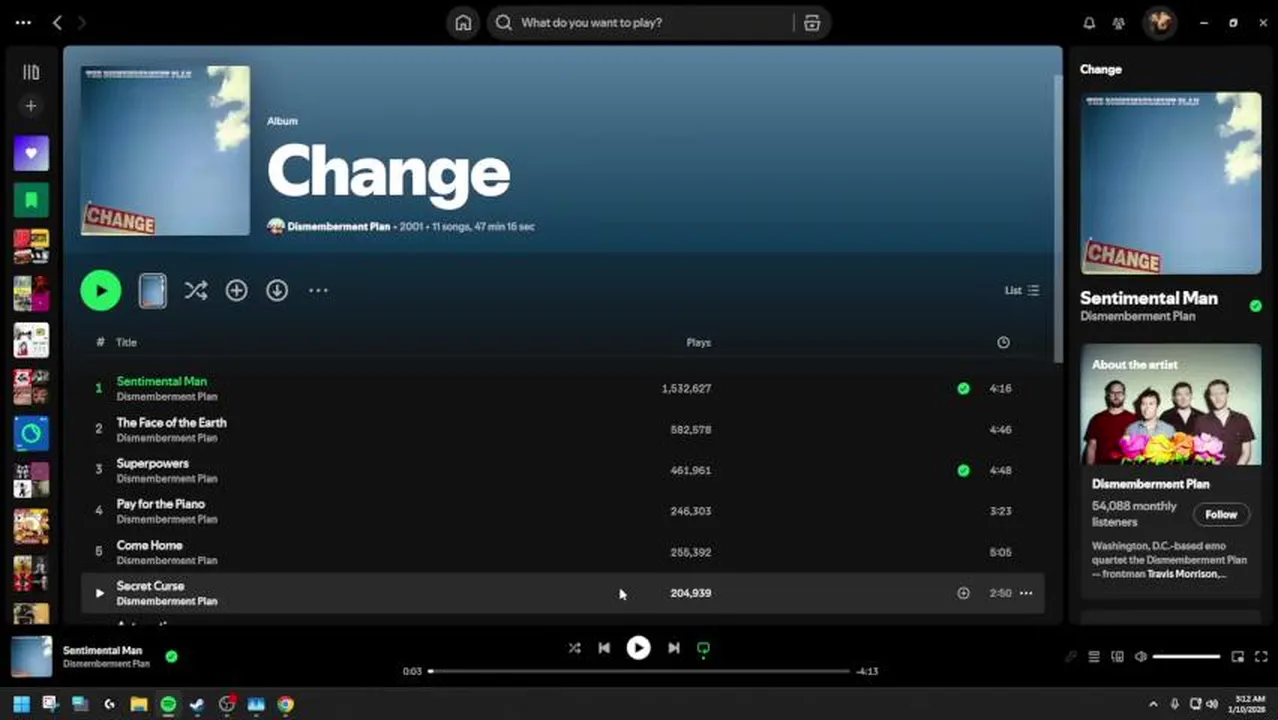Mute with the speaker icon
This screenshot has height=720, width=1278.
click(x=1140, y=657)
